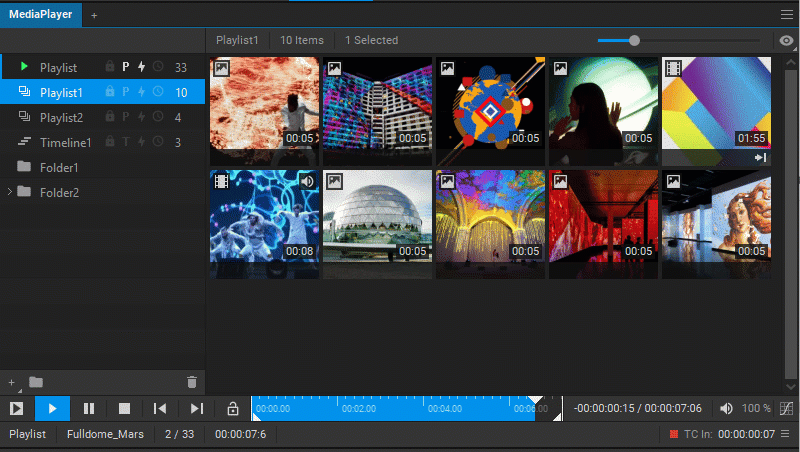Toggle the lock icon on Timeline1 row
The image size is (800, 452).
coord(110,141)
